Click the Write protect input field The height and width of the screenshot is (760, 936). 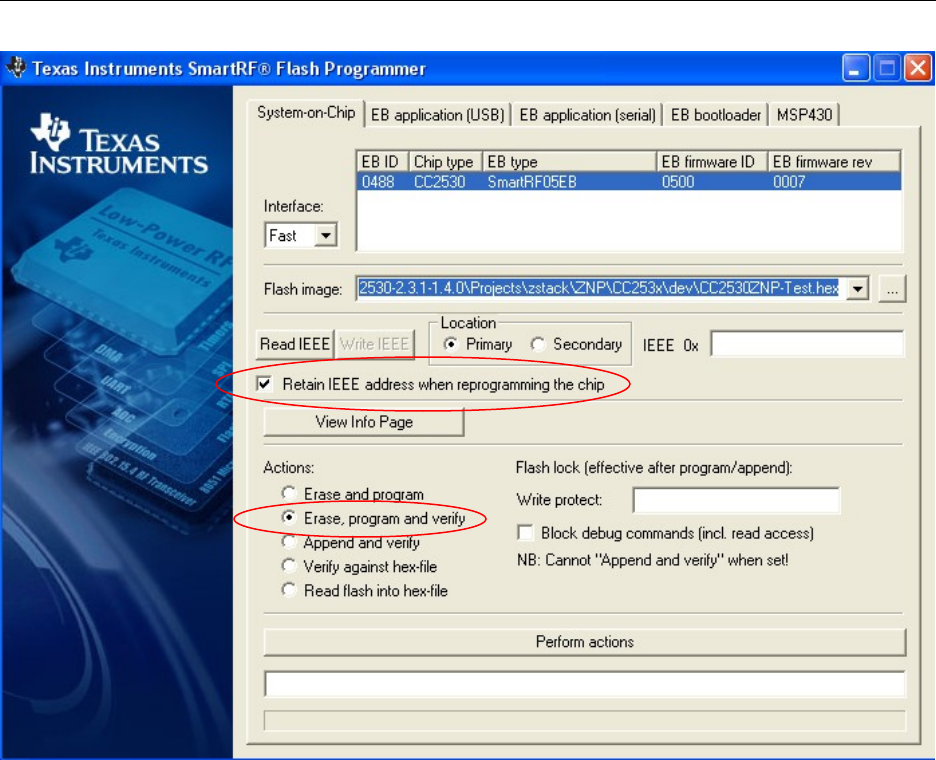pyautogui.click(x=736, y=500)
